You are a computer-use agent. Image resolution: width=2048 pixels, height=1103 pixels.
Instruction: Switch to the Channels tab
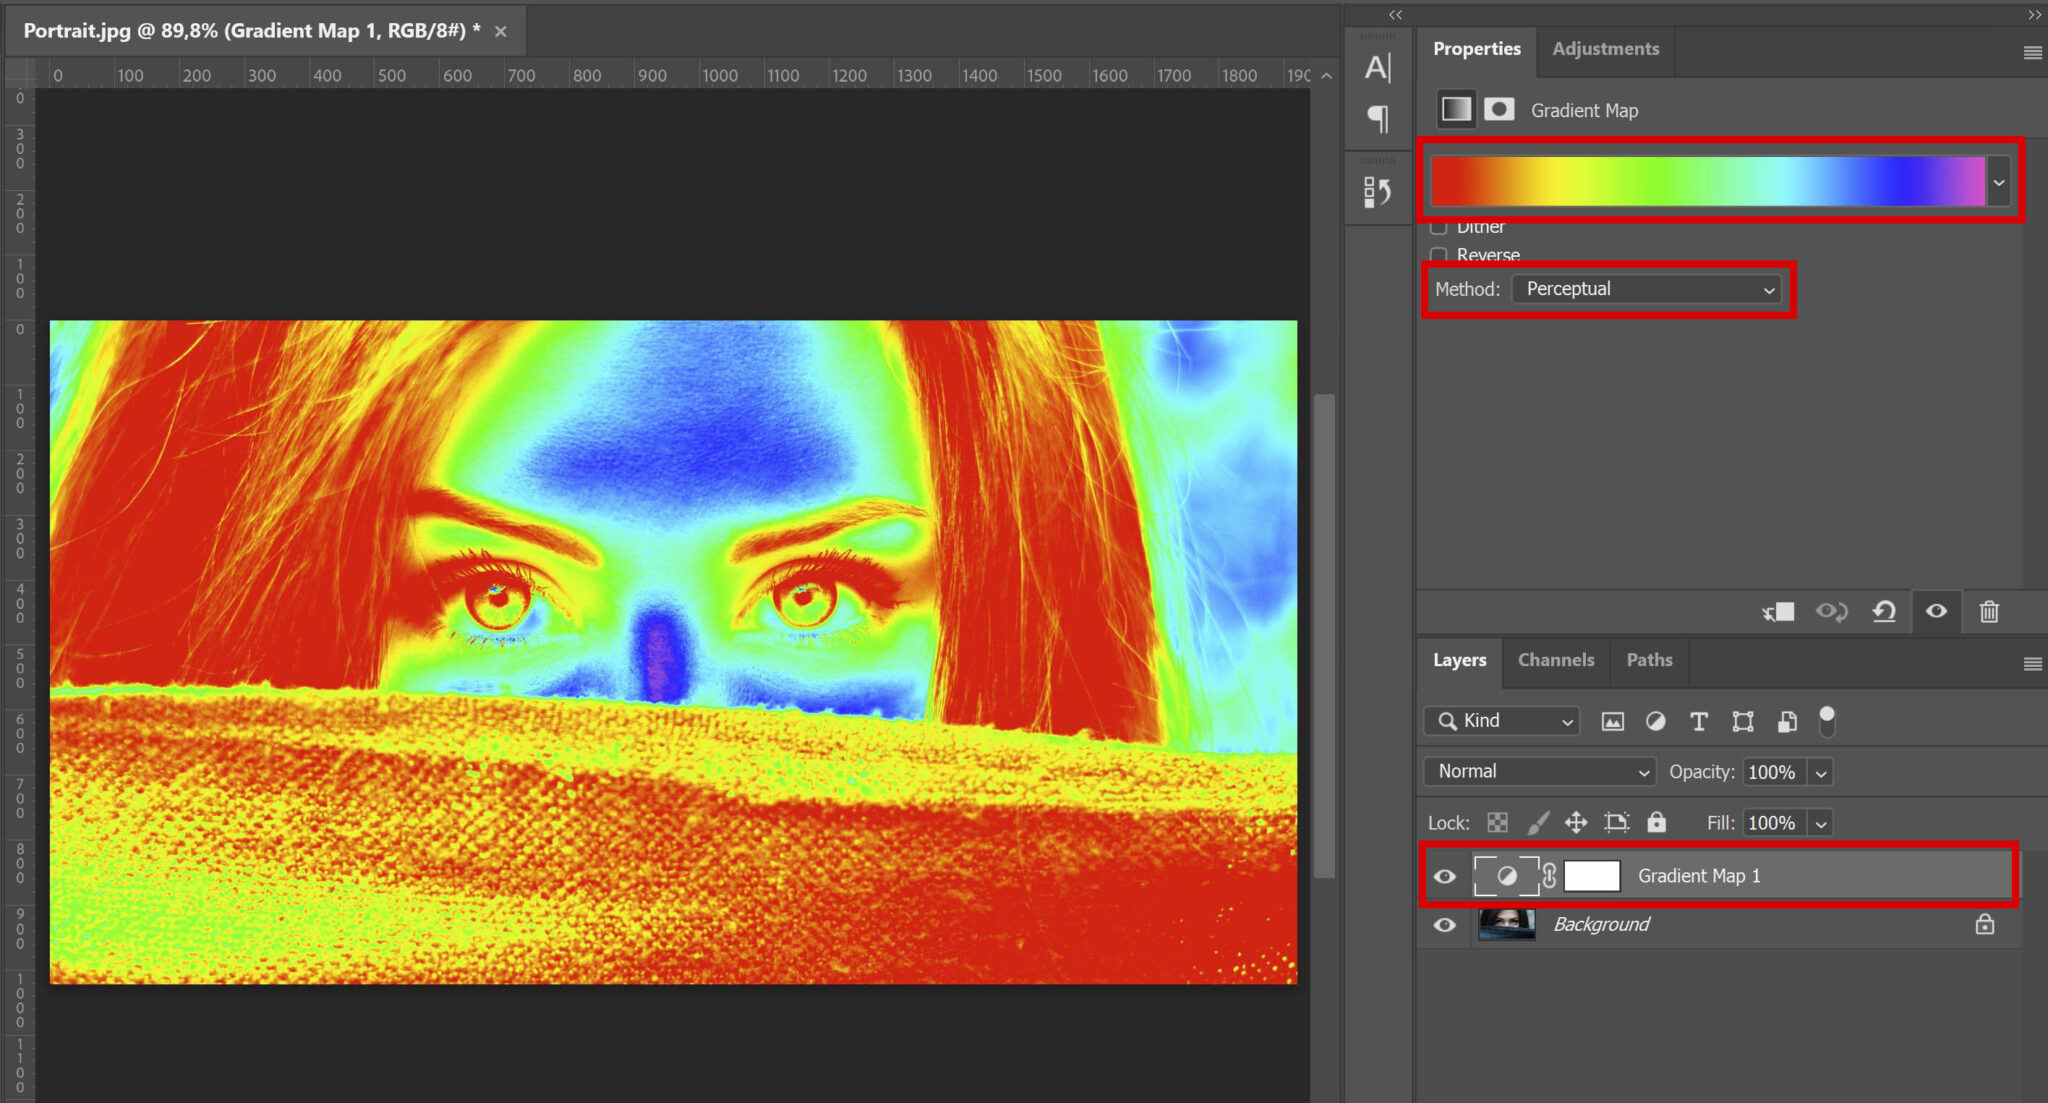click(x=1556, y=661)
